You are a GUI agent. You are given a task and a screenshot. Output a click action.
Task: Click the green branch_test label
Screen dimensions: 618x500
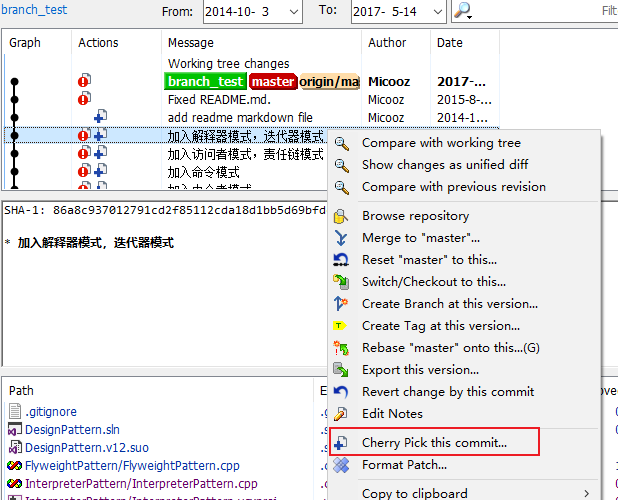[x=205, y=82]
